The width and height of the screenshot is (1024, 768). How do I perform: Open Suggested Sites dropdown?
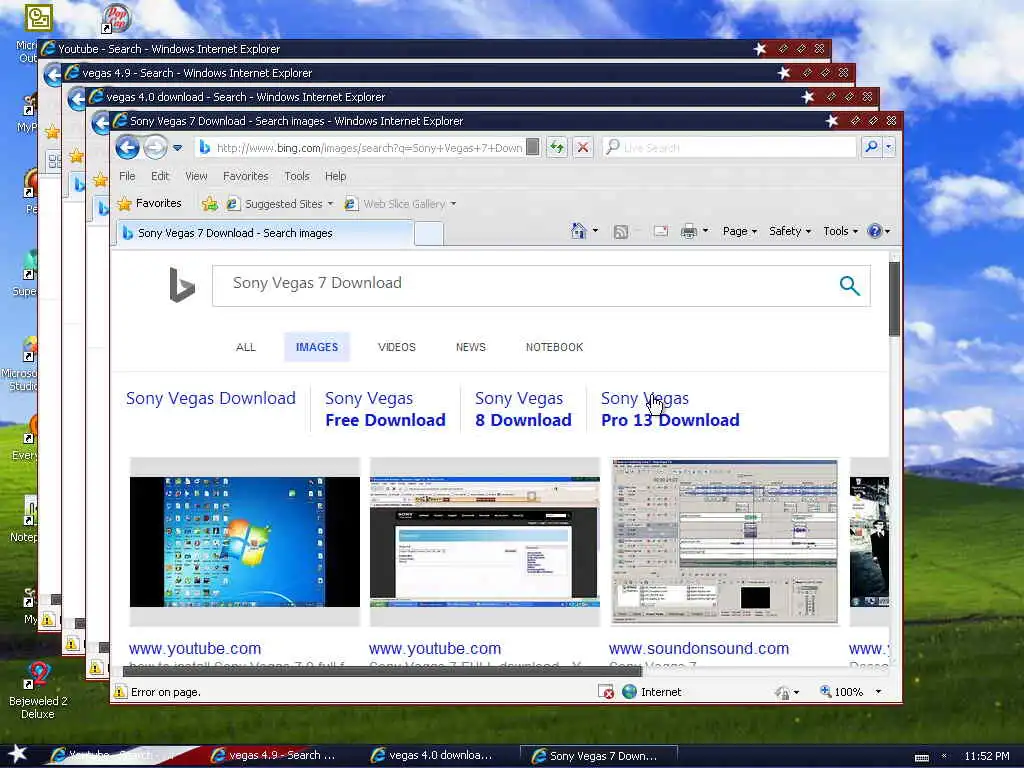click(x=280, y=204)
